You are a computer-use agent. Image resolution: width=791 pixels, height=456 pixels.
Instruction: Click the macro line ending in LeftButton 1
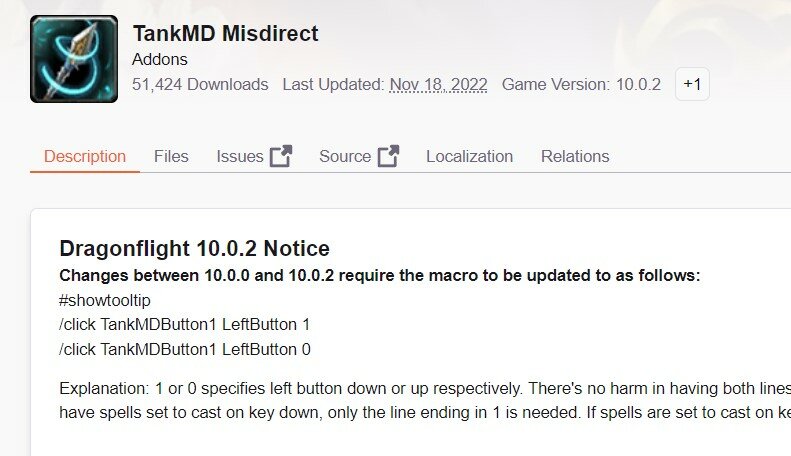pyautogui.click(x=185, y=324)
